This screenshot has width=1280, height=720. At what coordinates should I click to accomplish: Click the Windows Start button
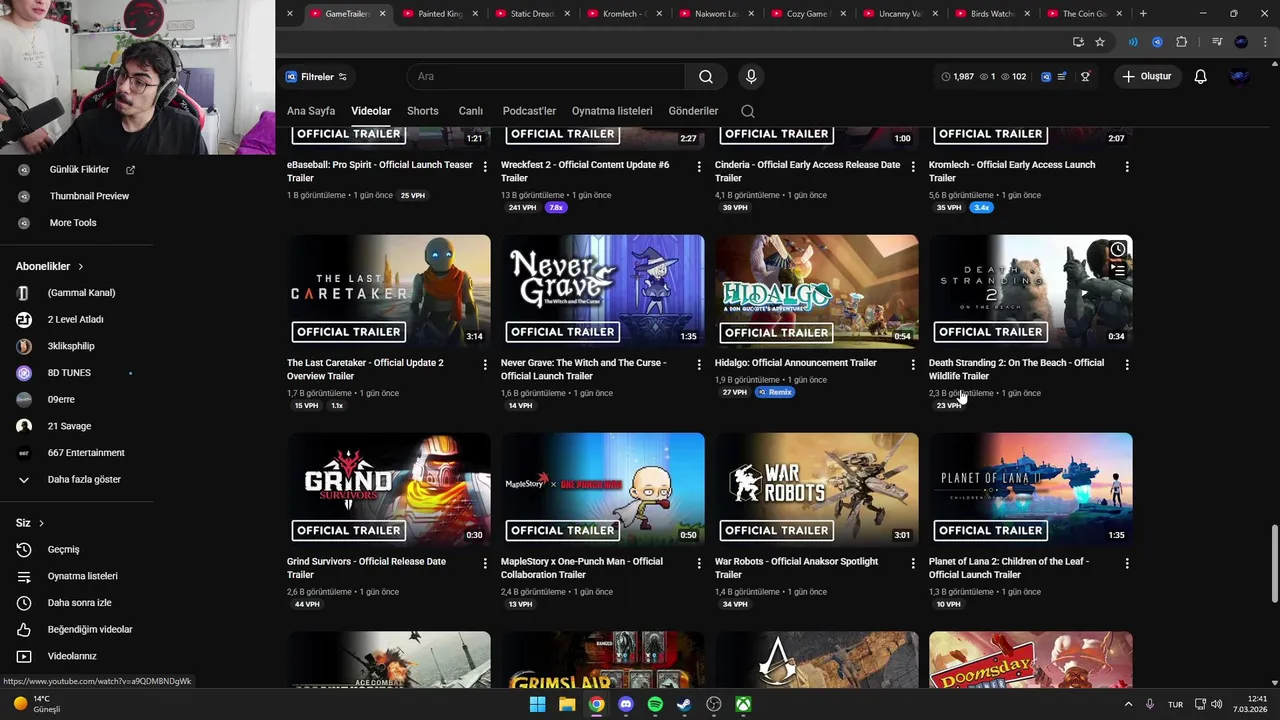[x=537, y=704]
